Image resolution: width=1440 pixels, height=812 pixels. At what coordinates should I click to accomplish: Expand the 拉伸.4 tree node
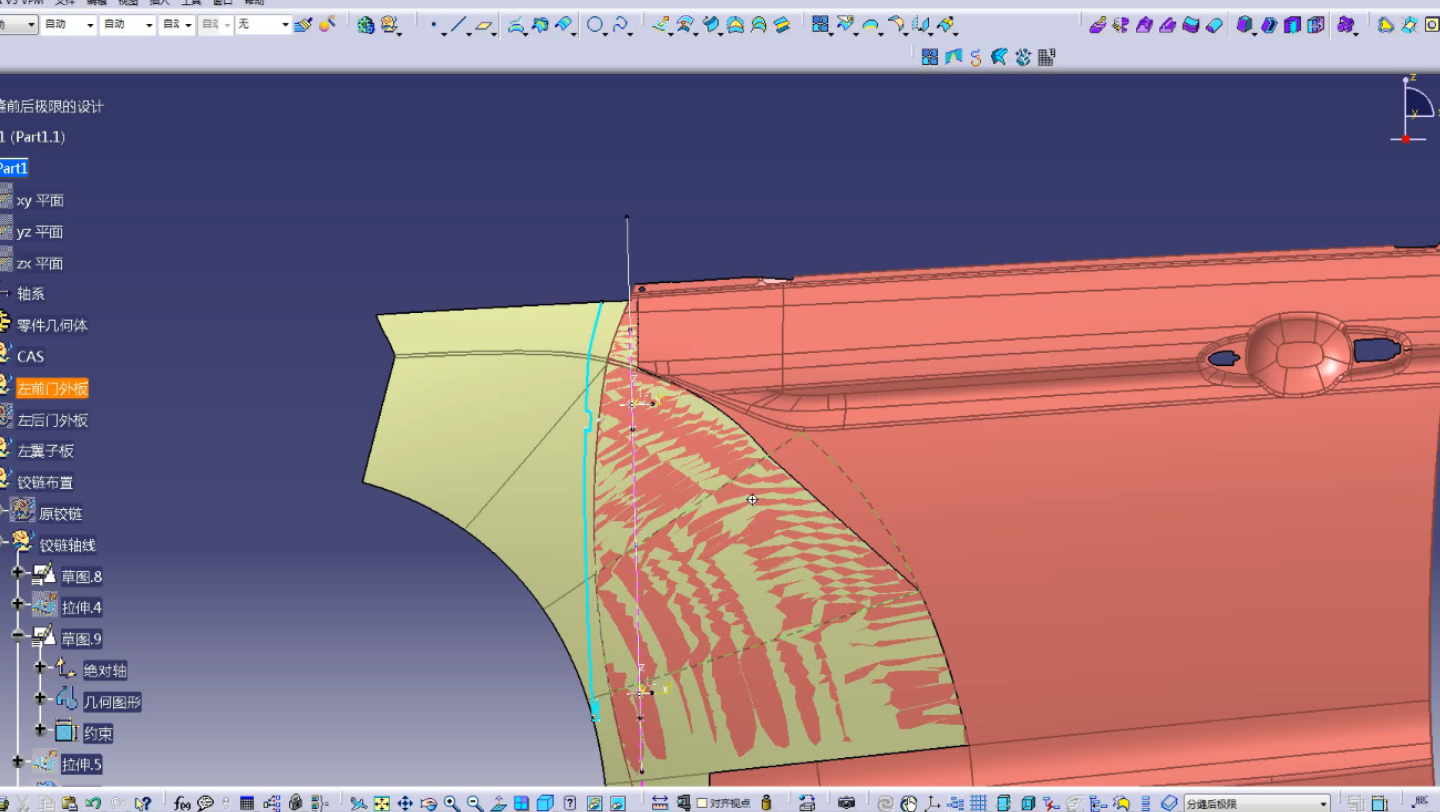coord(17,604)
